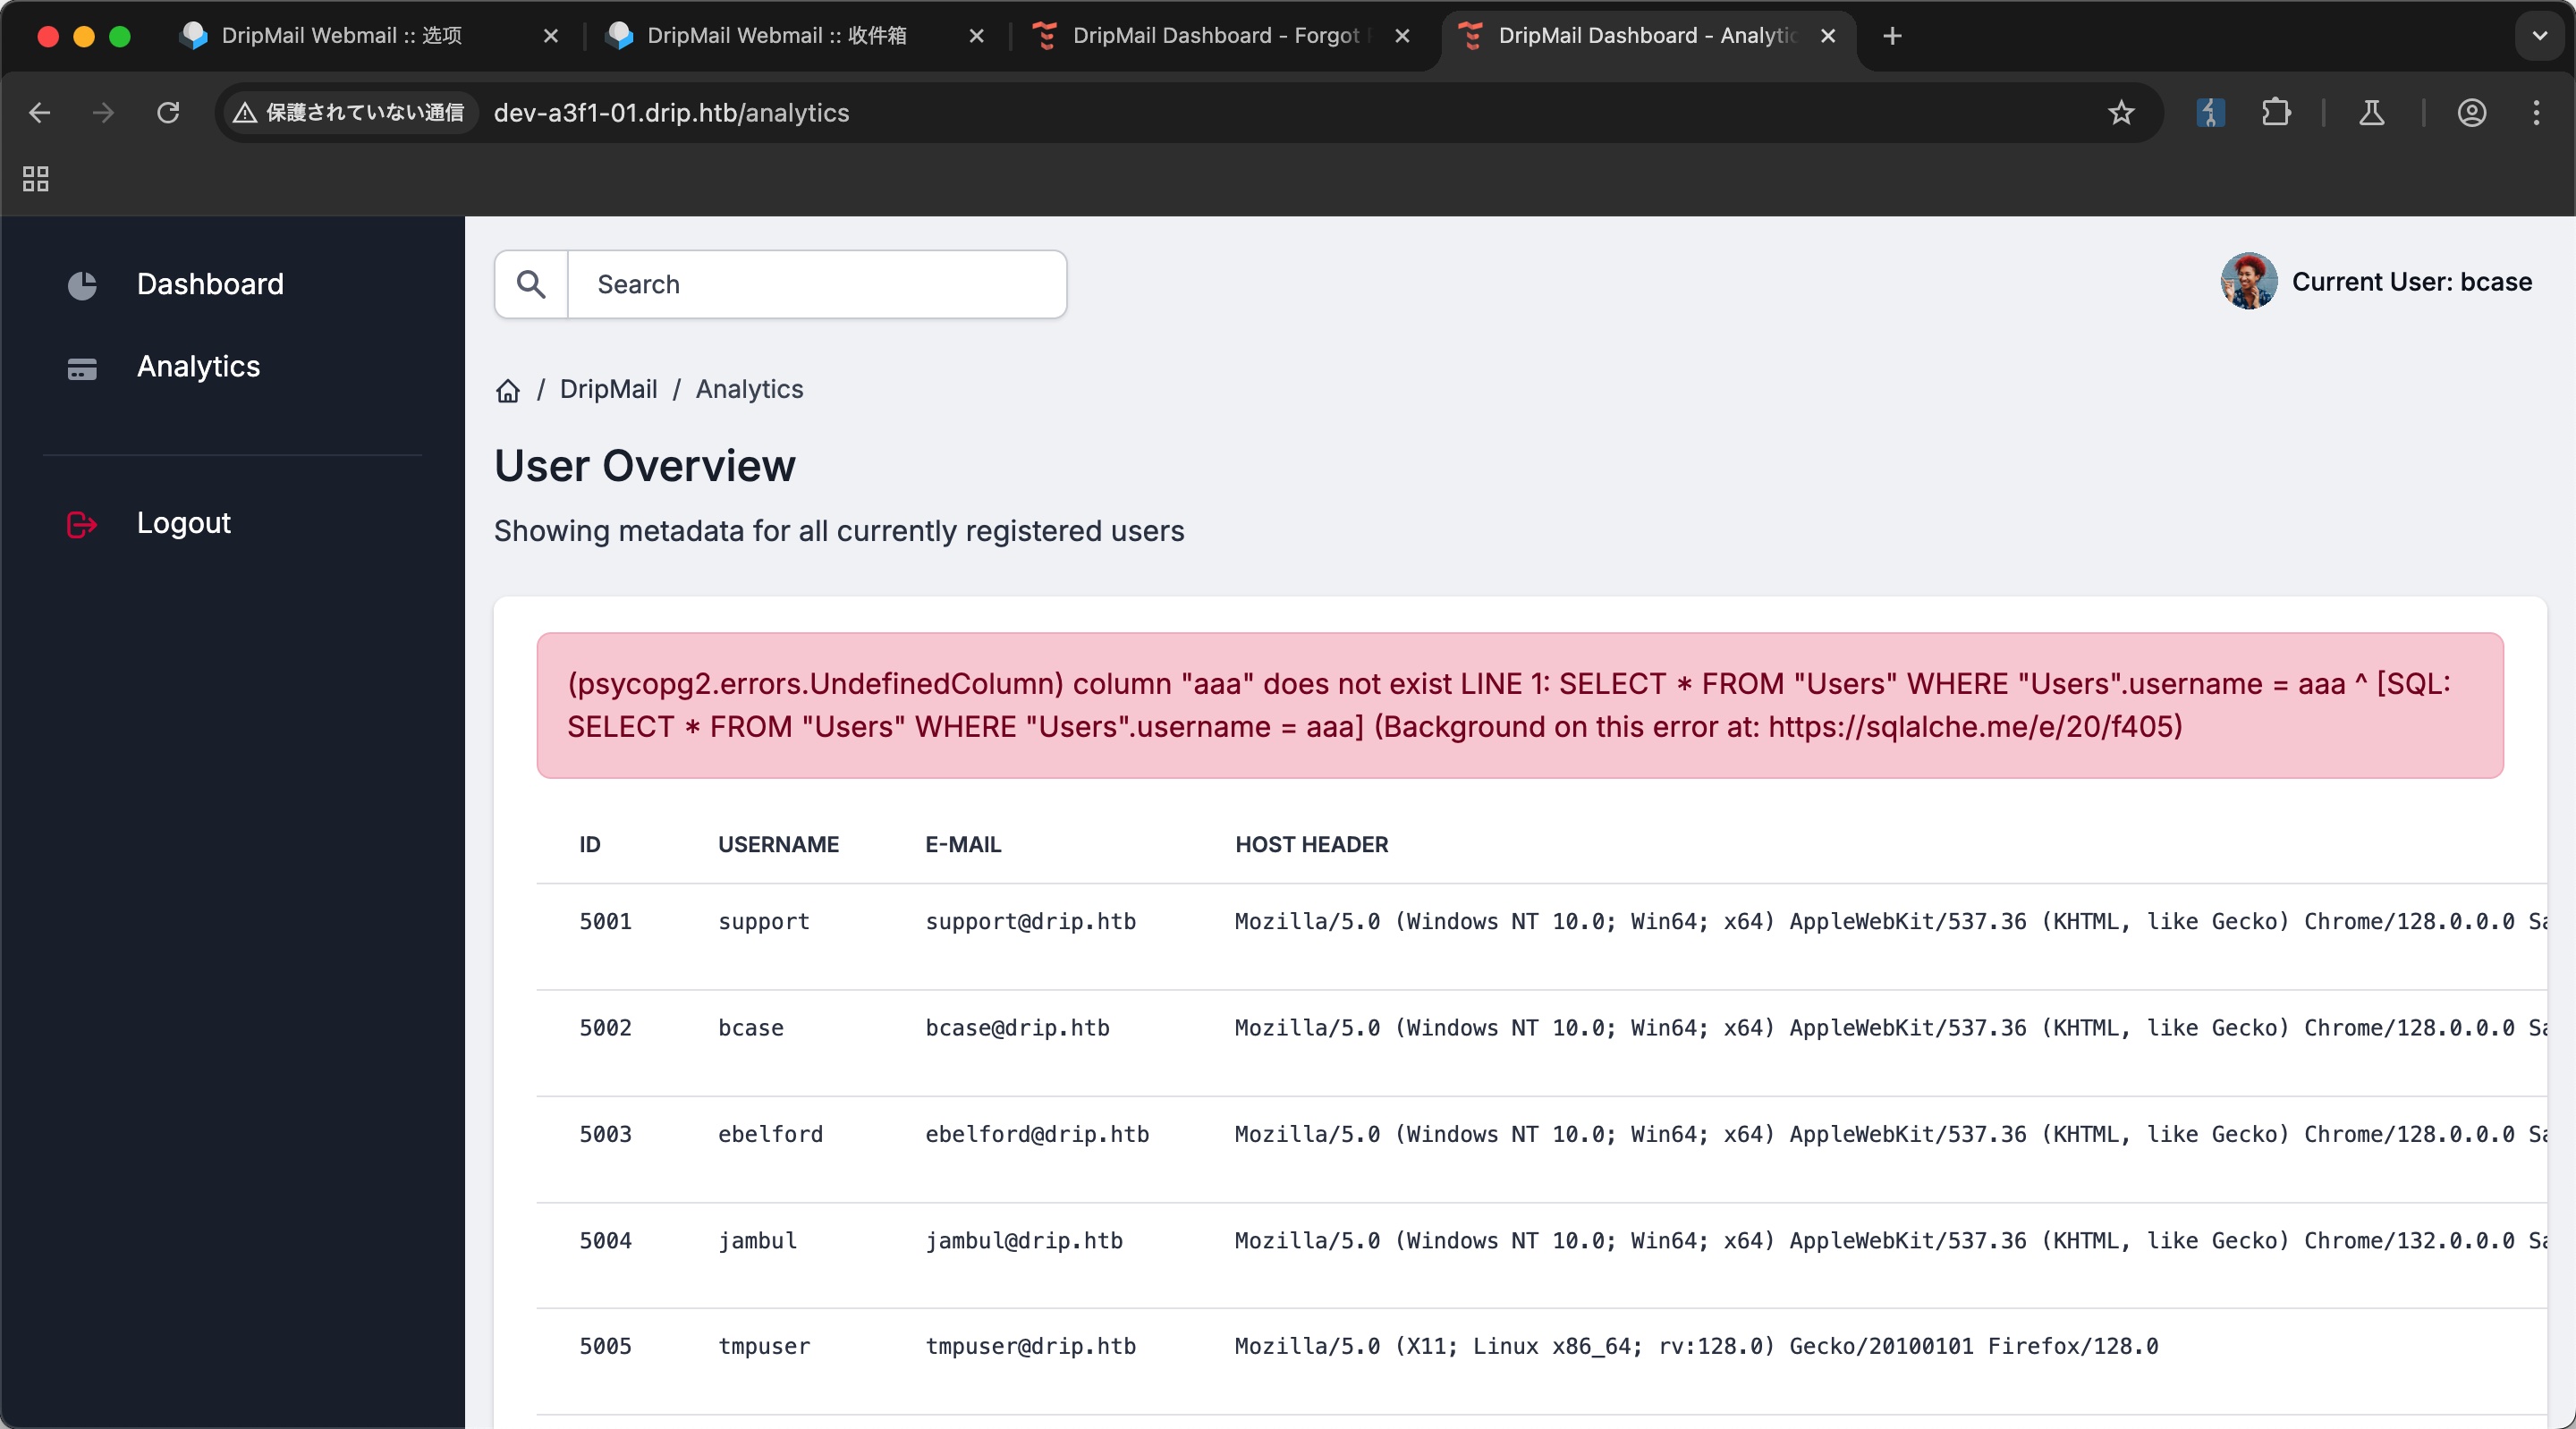Open a new tab with plus button
Screen dimensions: 2576x1429
coord(1892,36)
